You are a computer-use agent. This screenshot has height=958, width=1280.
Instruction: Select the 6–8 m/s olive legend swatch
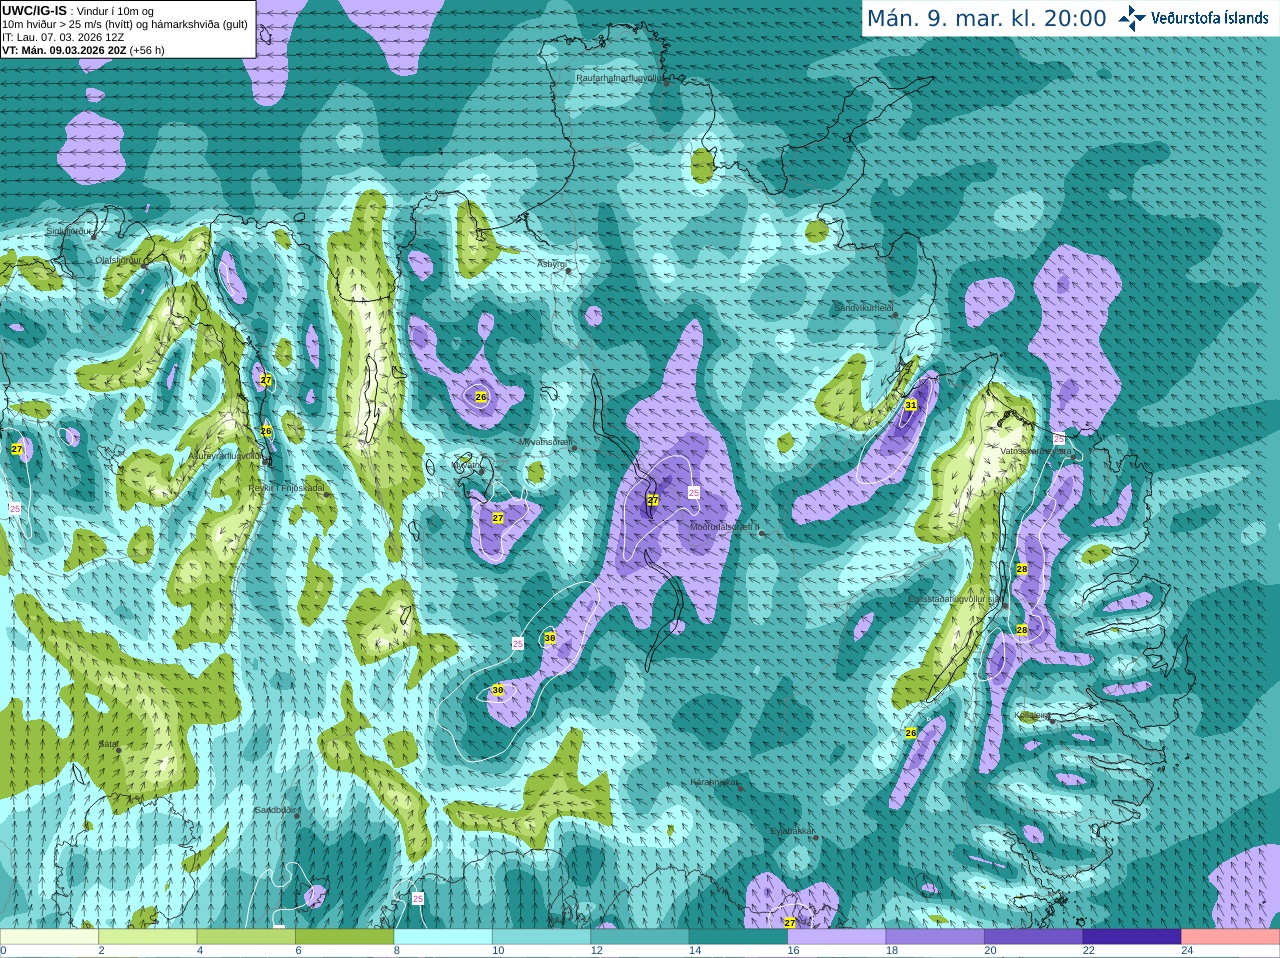coord(344,937)
